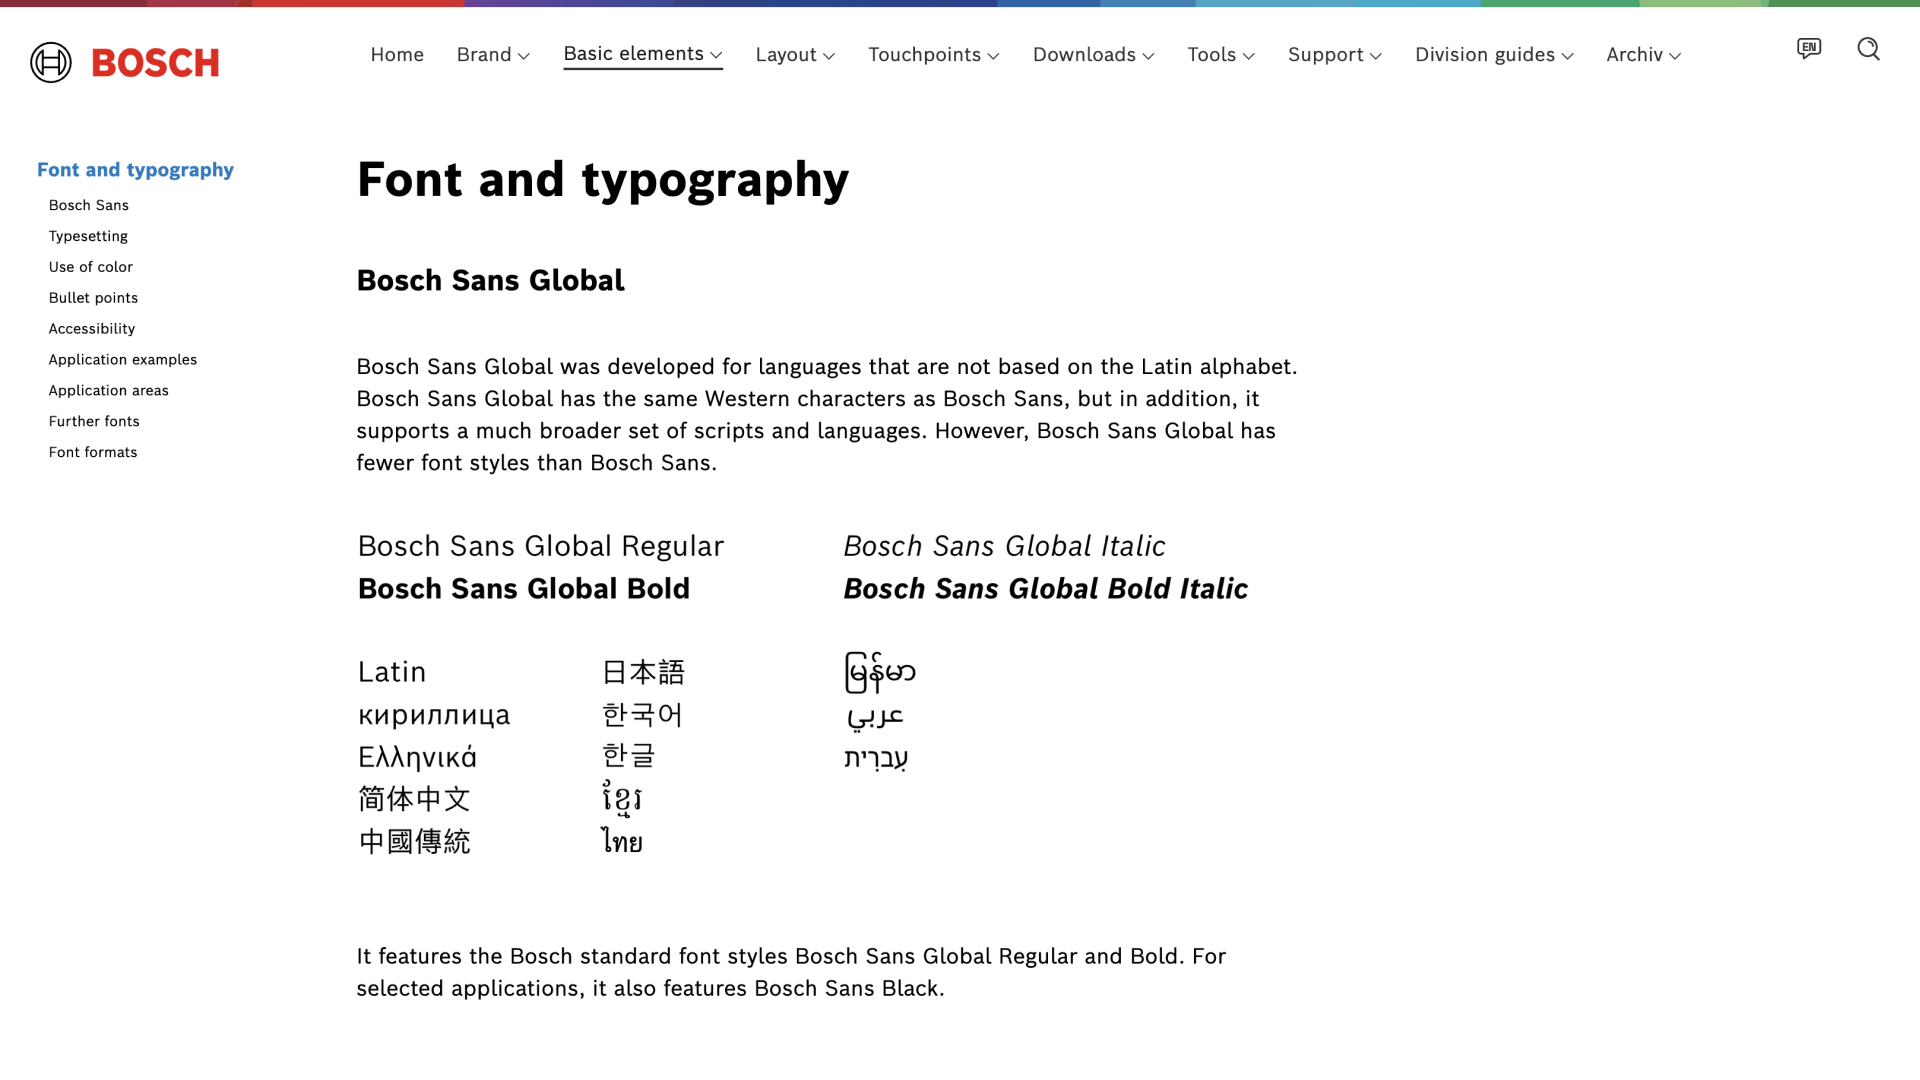
Task: Open the Support dropdown menu
Action: click(x=1335, y=55)
